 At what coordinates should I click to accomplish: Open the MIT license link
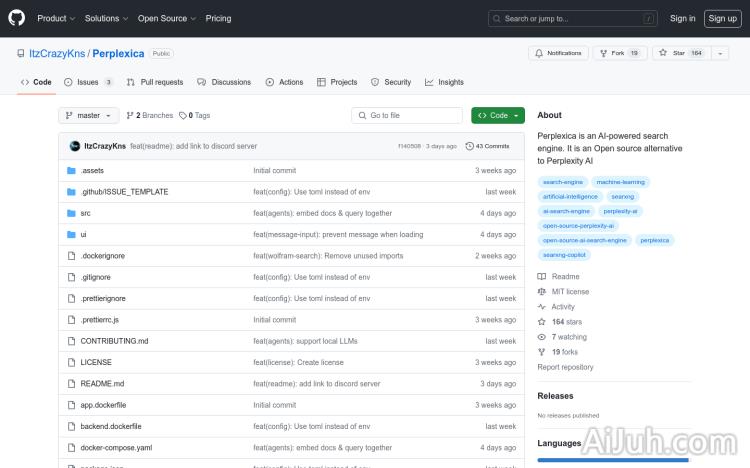point(570,292)
